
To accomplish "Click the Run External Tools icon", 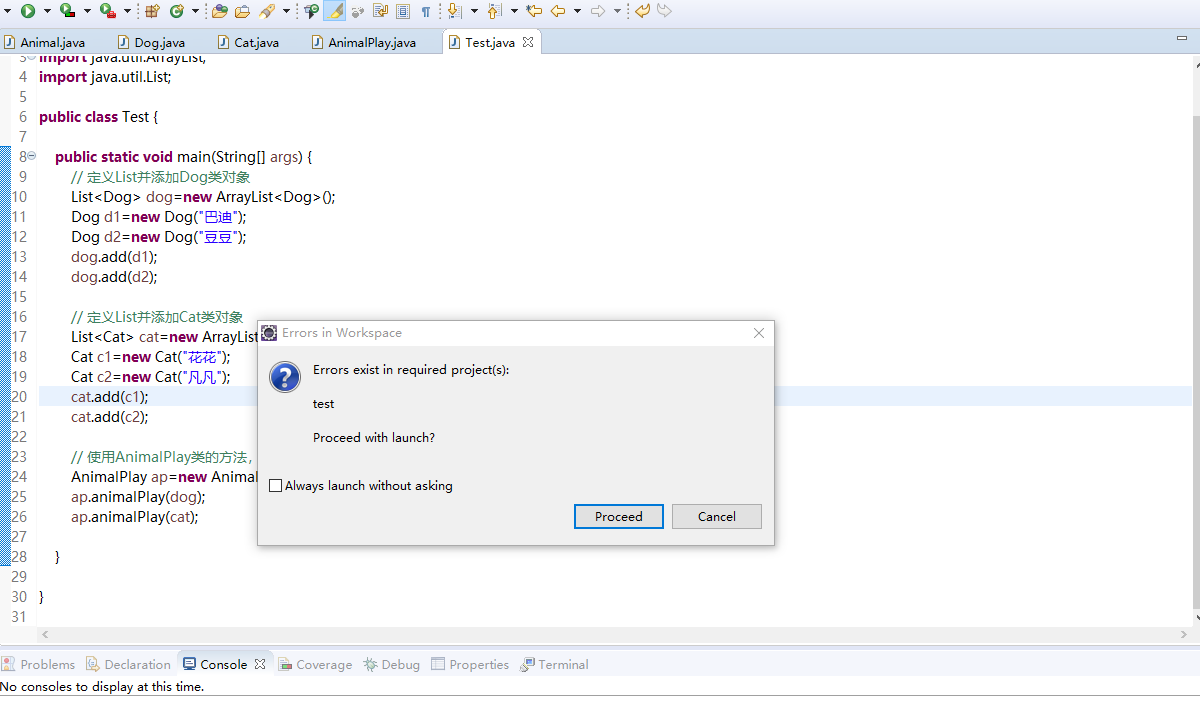I will click(107, 11).
